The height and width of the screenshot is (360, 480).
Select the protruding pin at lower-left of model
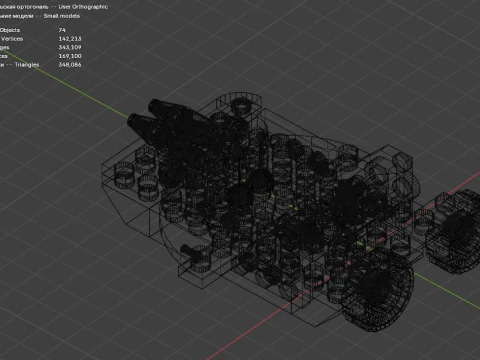click(x=189, y=251)
